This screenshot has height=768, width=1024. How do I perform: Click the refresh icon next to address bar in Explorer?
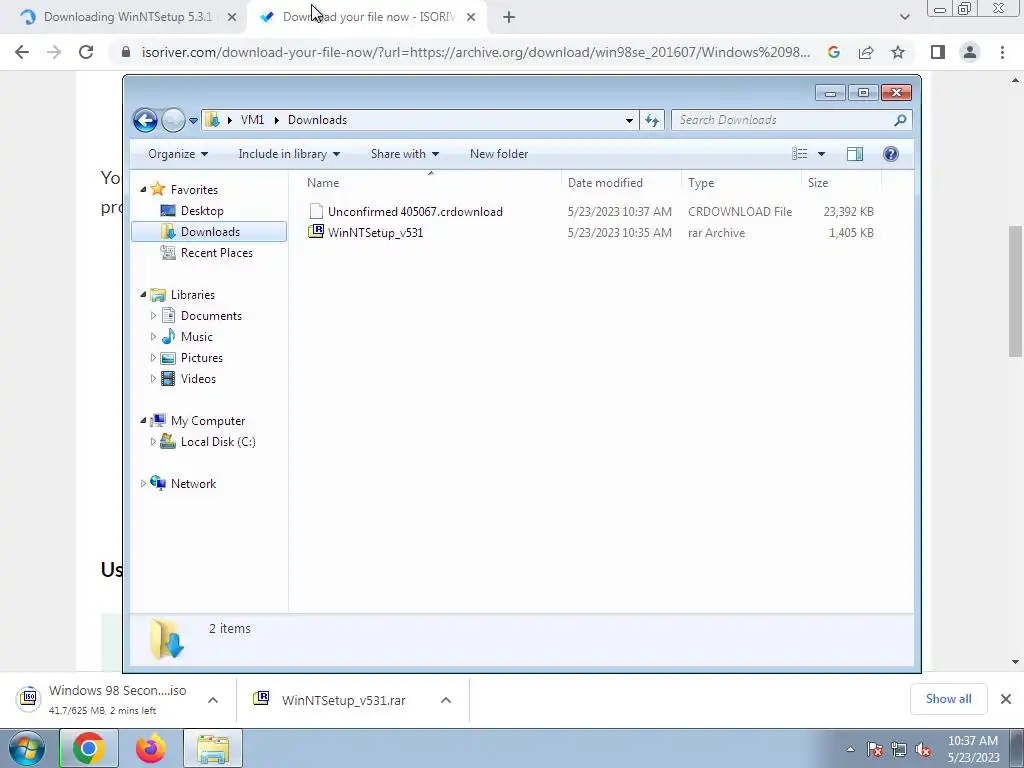(652, 120)
